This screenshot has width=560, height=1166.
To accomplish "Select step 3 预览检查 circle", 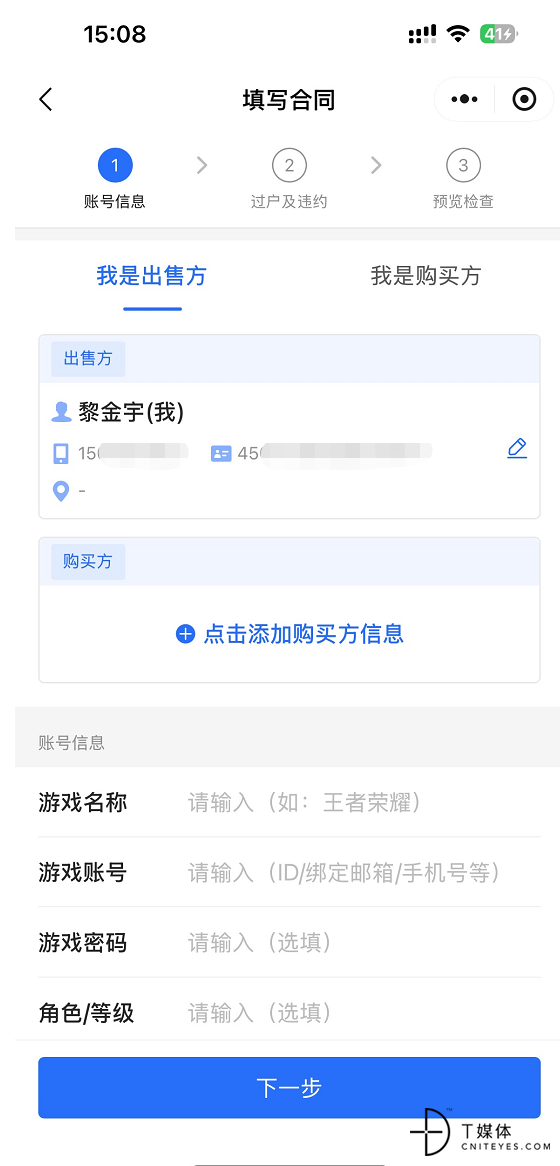I will tap(463, 166).
